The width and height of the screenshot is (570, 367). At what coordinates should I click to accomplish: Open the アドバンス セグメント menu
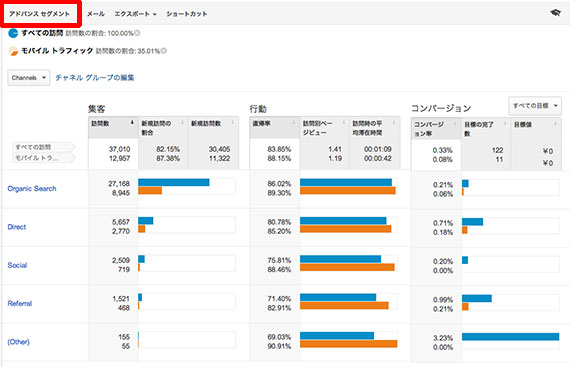(x=40, y=14)
